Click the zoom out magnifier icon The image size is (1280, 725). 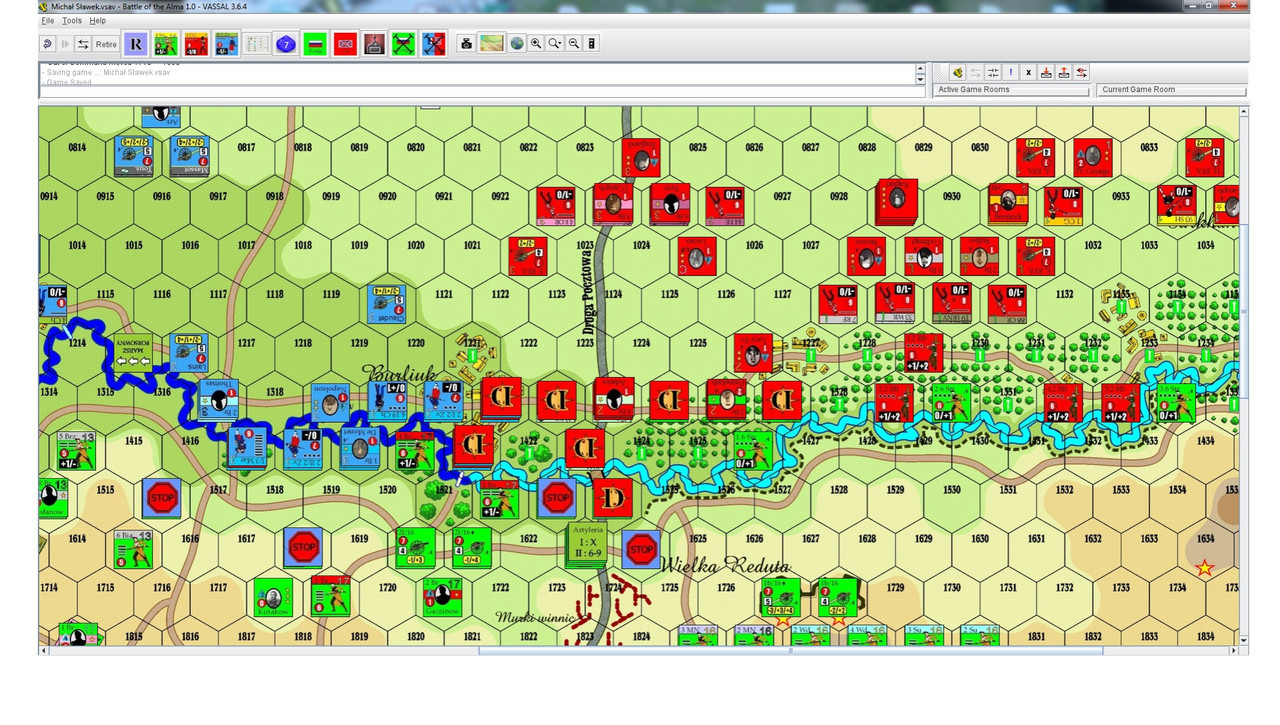click(x=574, y=44)
